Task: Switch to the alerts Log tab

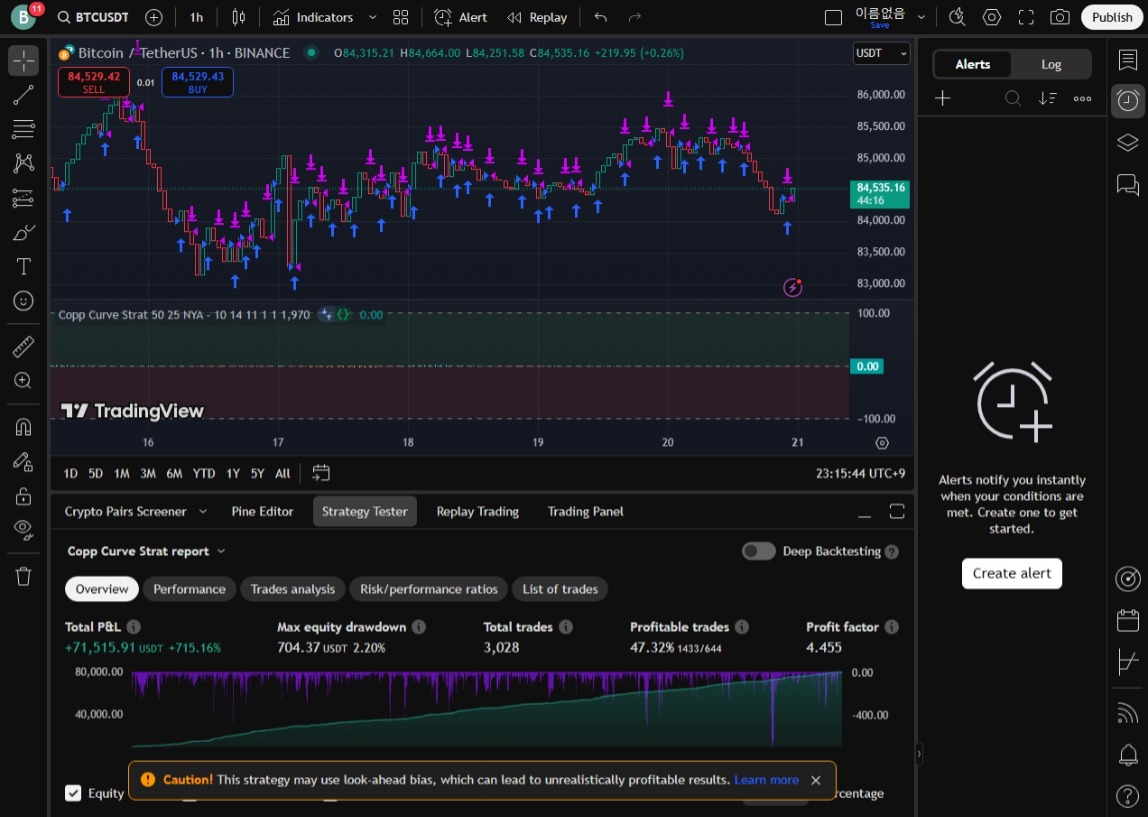Action: coord(1051,64)
